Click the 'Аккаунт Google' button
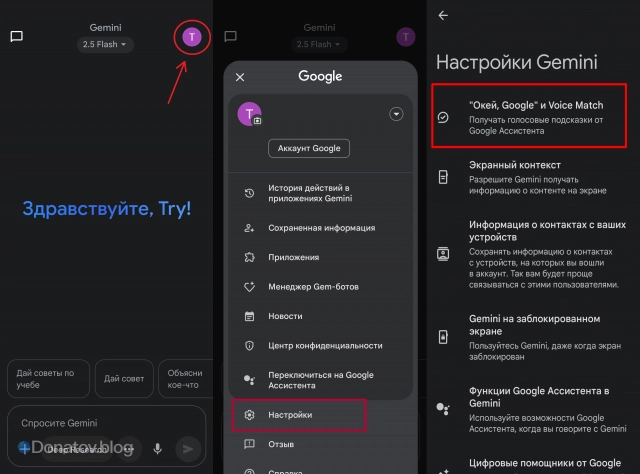This screenshot has width=640, height=474. coord(309,148)
